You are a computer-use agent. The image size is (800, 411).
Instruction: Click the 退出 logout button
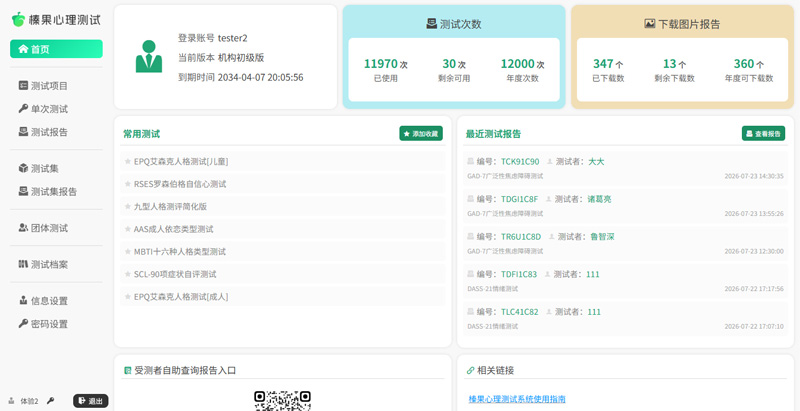91,401
